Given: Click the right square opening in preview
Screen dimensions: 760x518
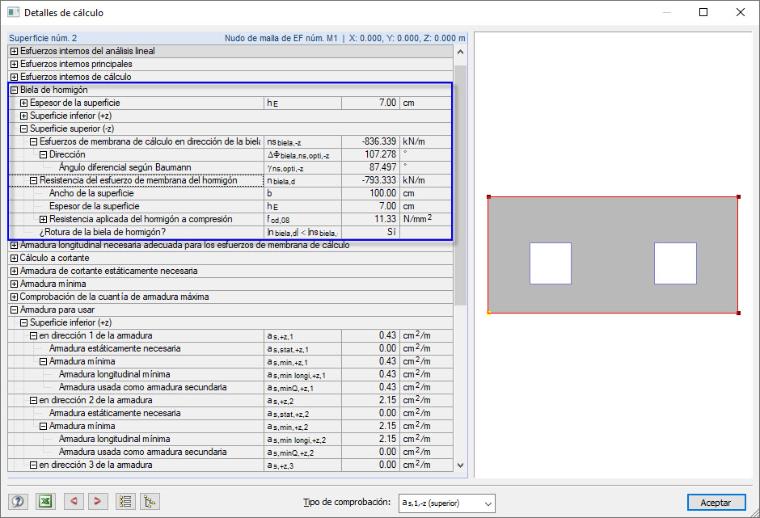Looking at the screenshot, I should coord(675,263).
